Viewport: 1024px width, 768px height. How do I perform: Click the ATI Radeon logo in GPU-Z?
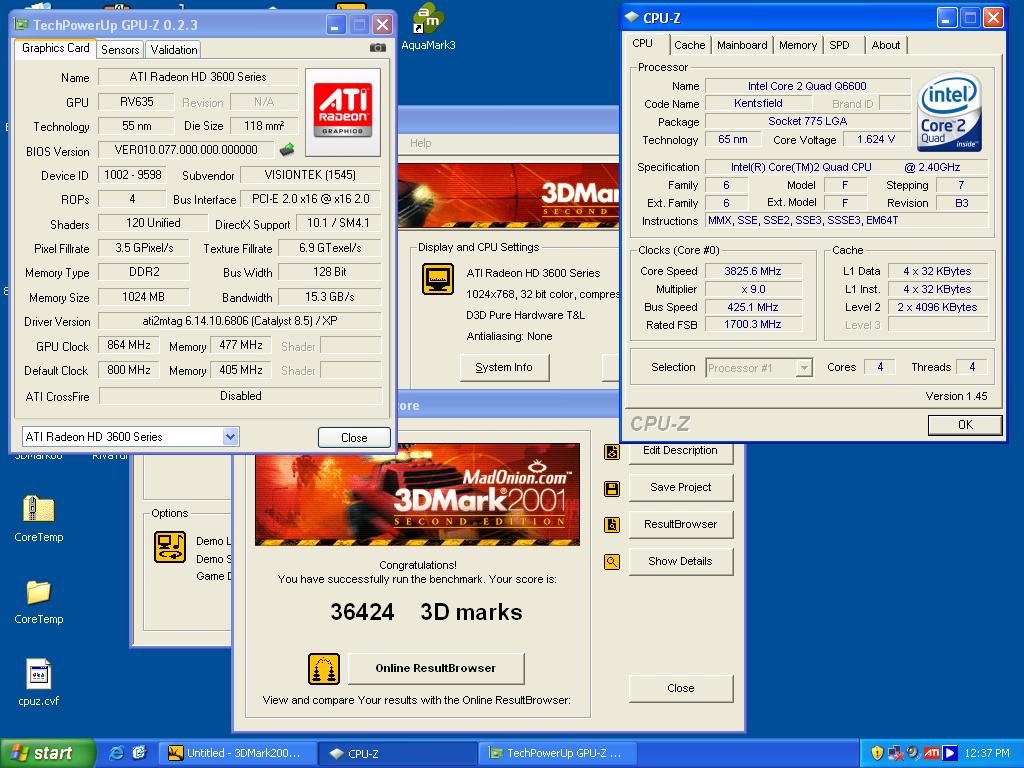[343, 112]
